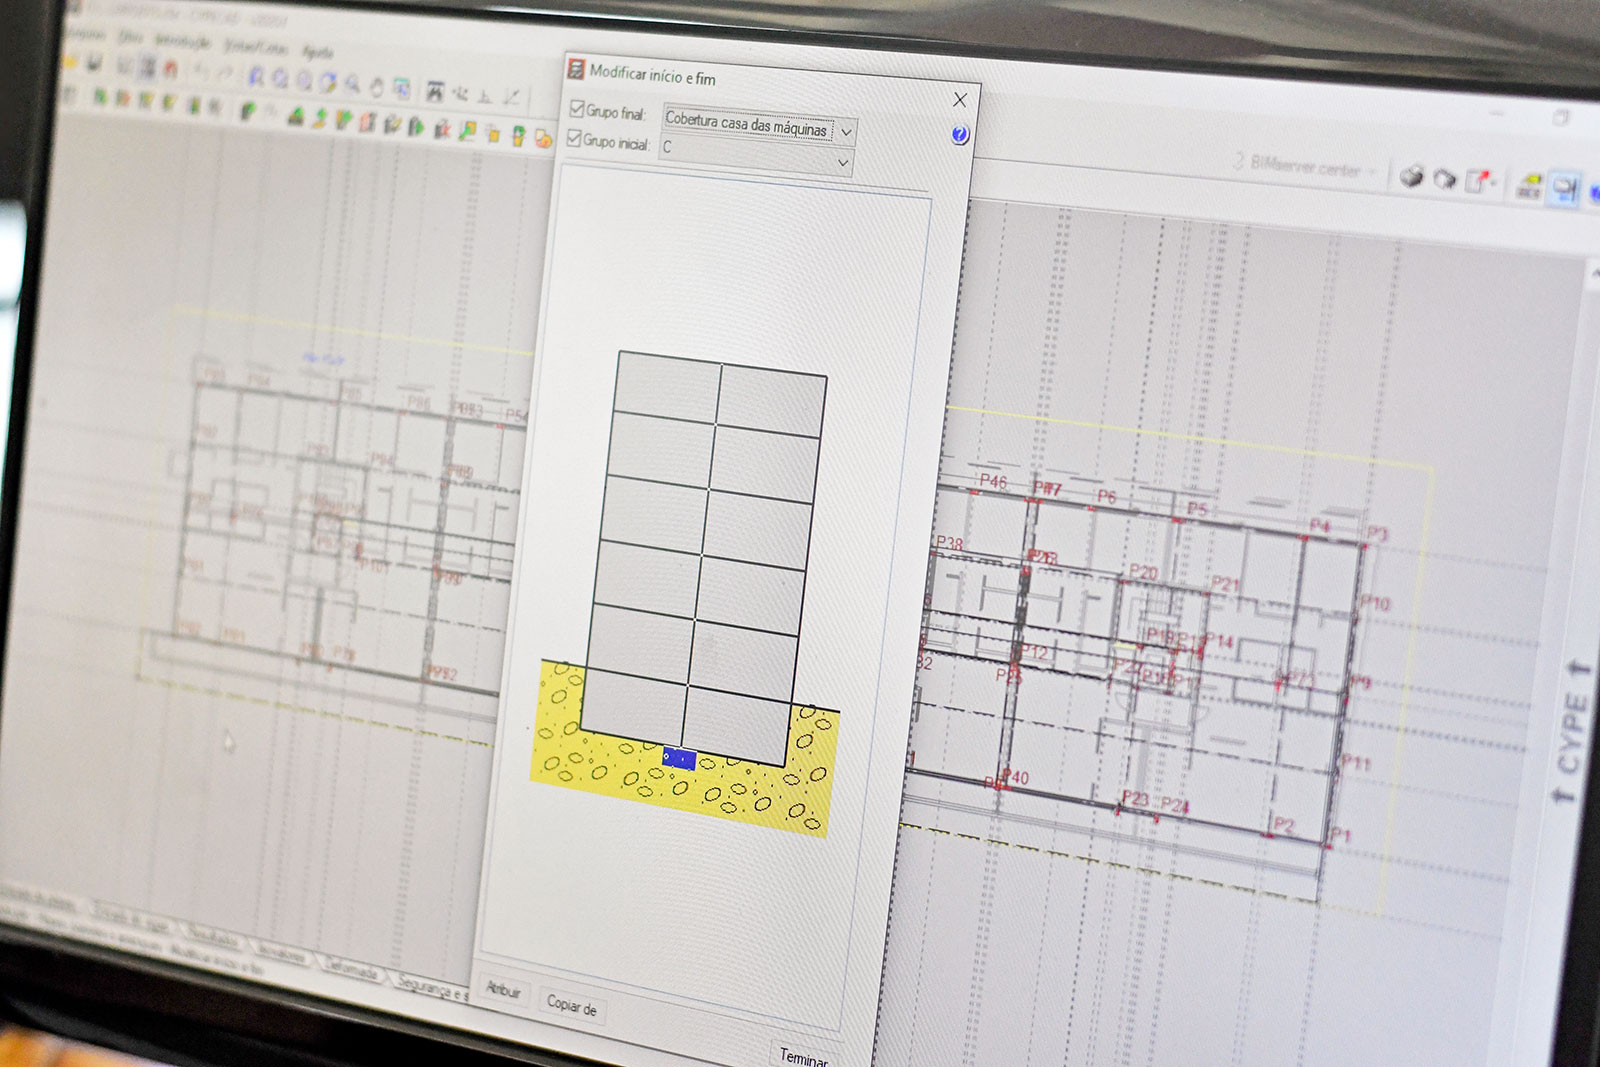Undo the last action with the undo arrow

coord(200,71)
